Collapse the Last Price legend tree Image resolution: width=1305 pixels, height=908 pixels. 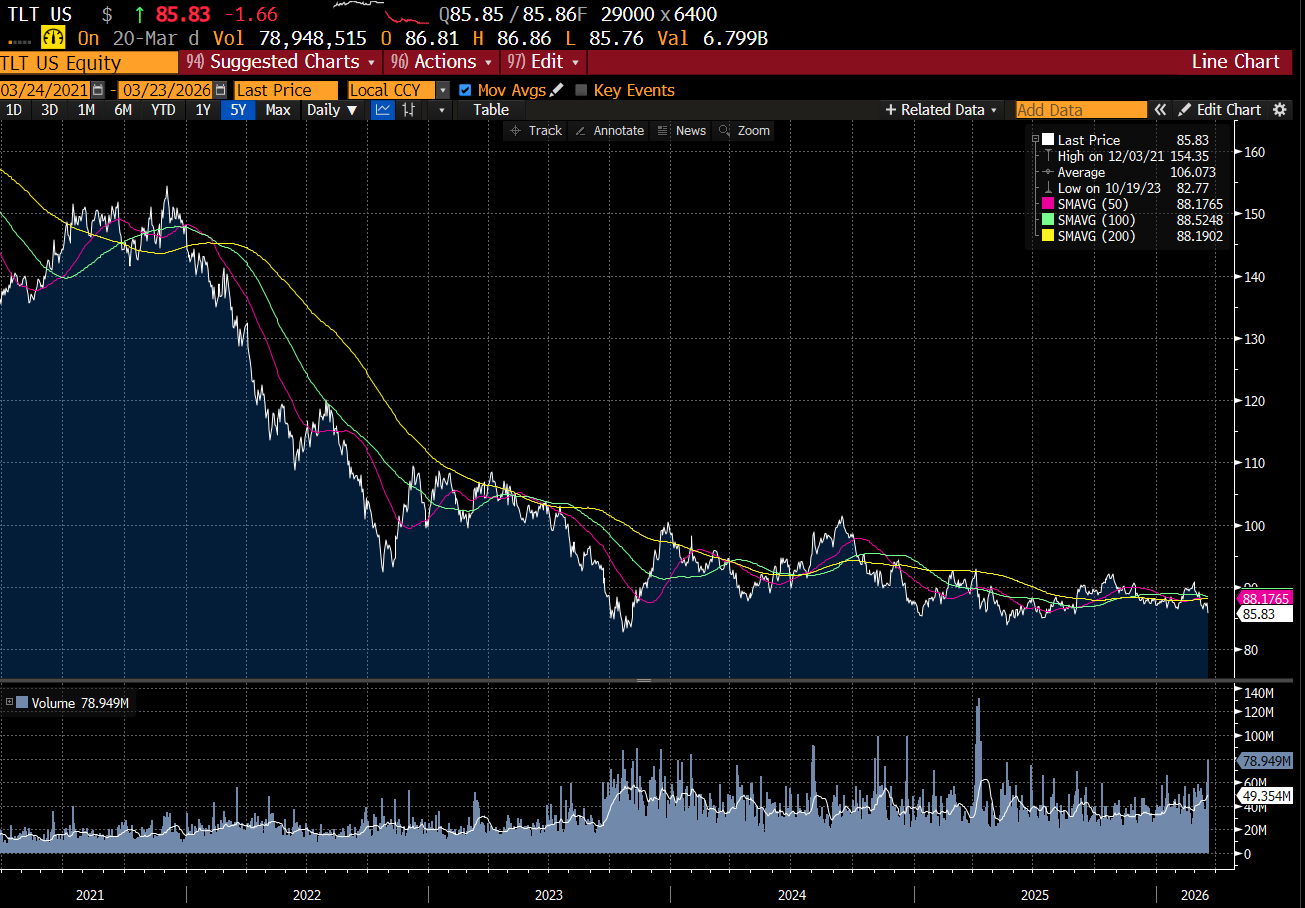point(1036,140)
